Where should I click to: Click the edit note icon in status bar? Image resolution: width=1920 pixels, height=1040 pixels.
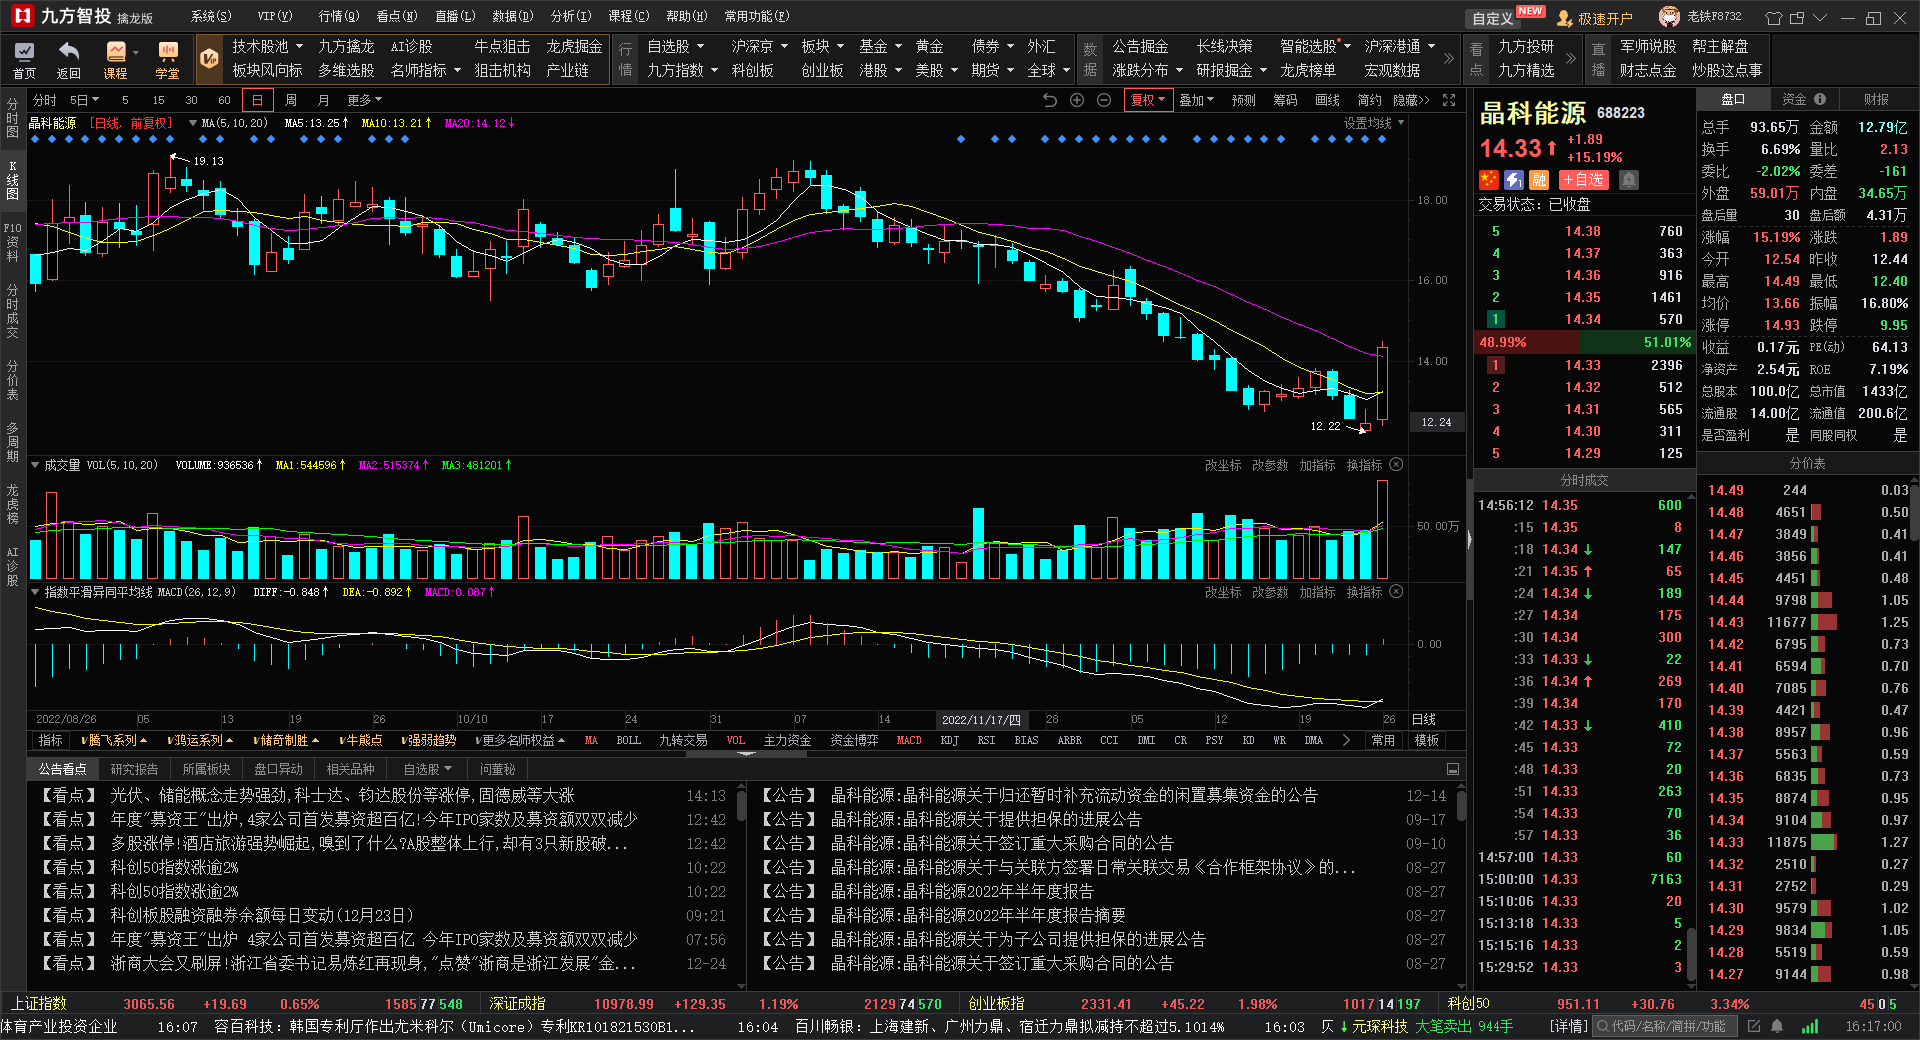1754,1027
